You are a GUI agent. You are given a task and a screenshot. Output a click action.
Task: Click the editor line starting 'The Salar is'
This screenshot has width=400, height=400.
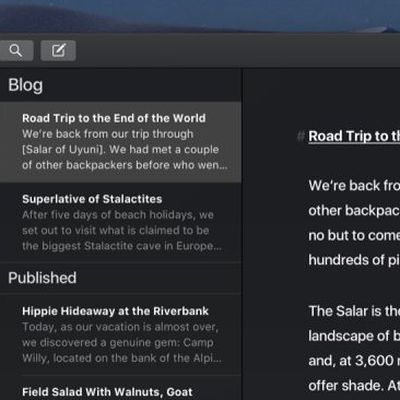click(354, 311)
